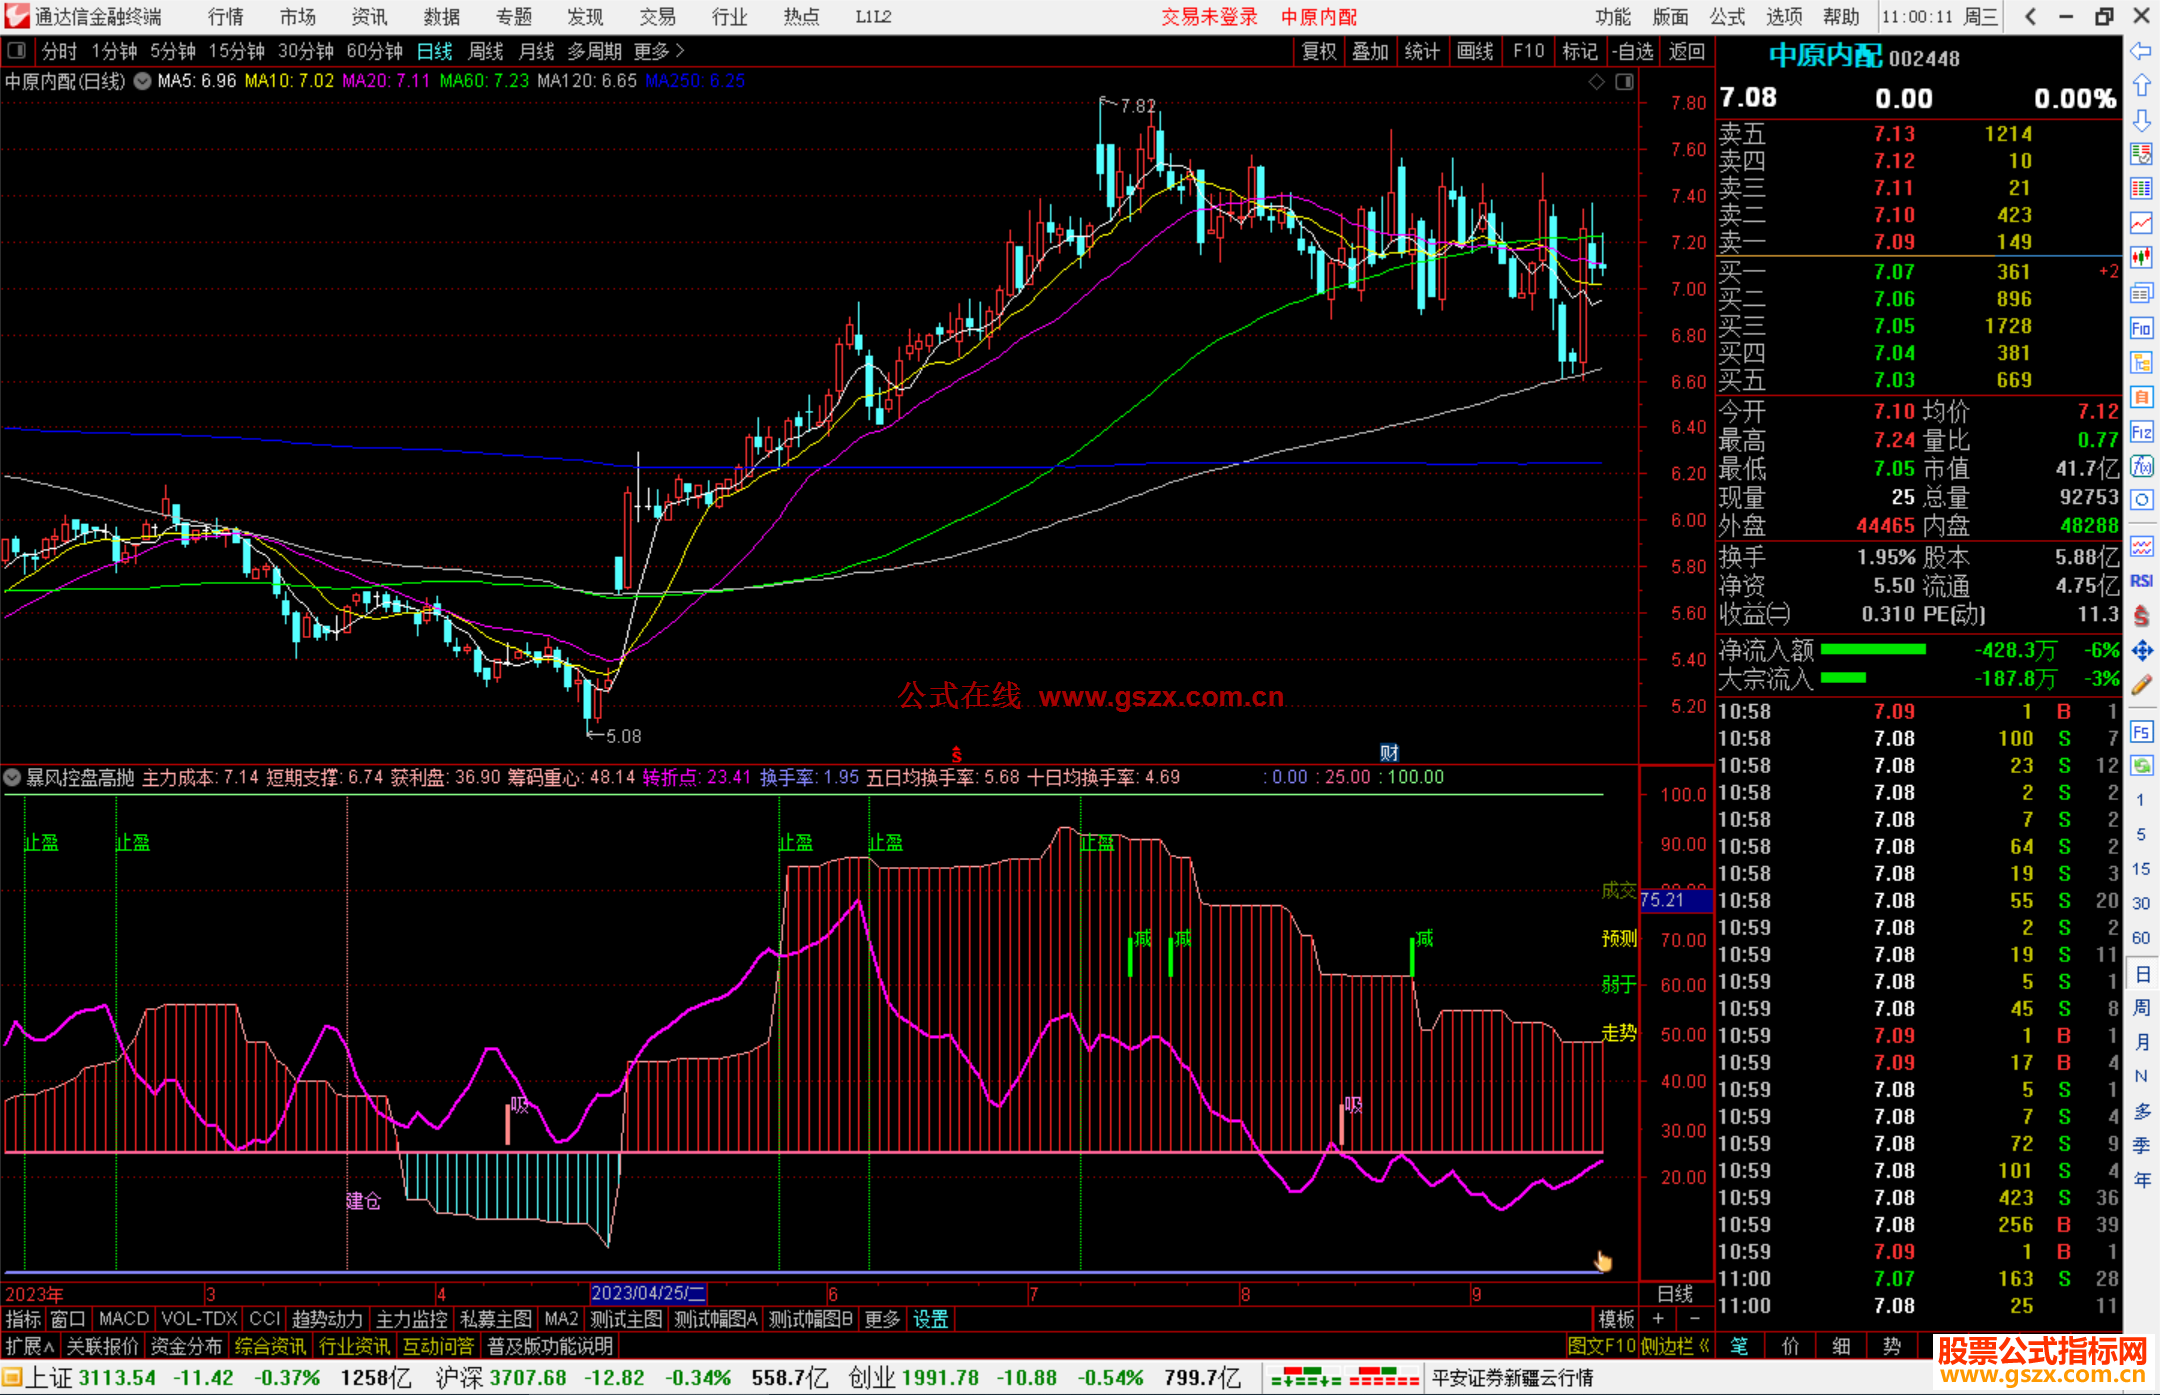
Task: Click the green 净流入额 flow bar
Action: 1872,650
